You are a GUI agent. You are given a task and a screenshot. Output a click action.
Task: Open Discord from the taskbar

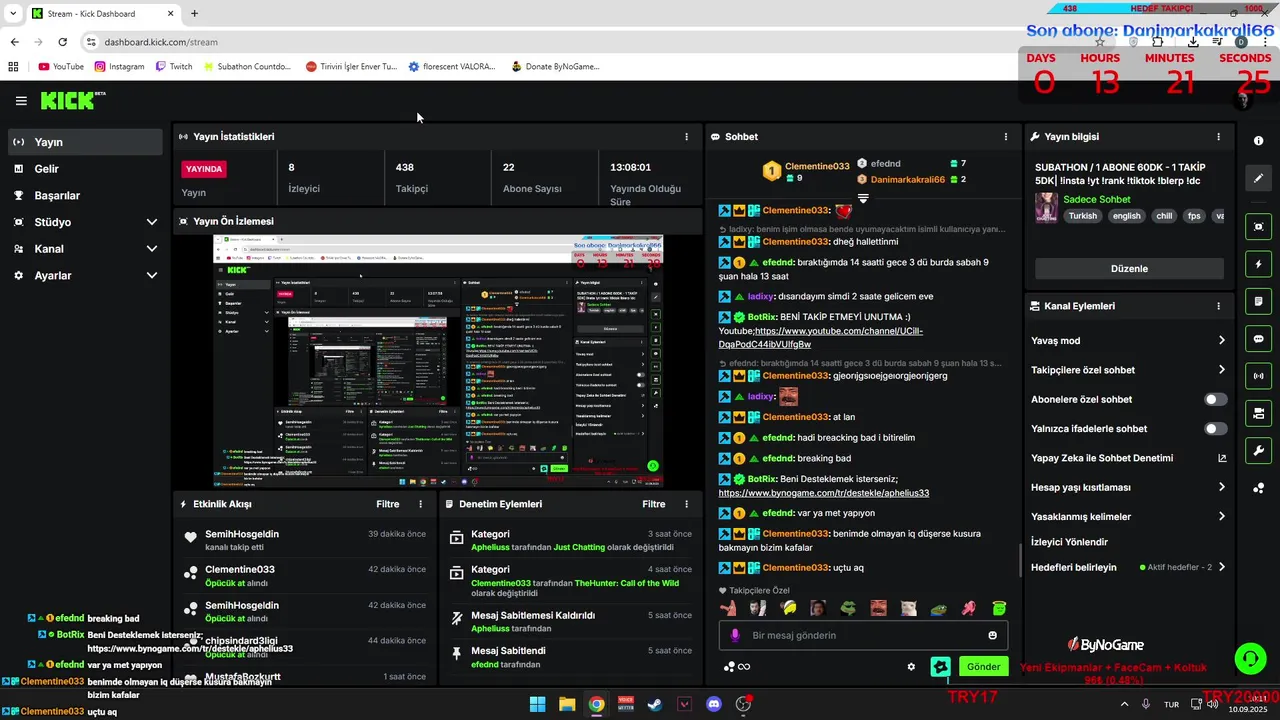point(714,704)
